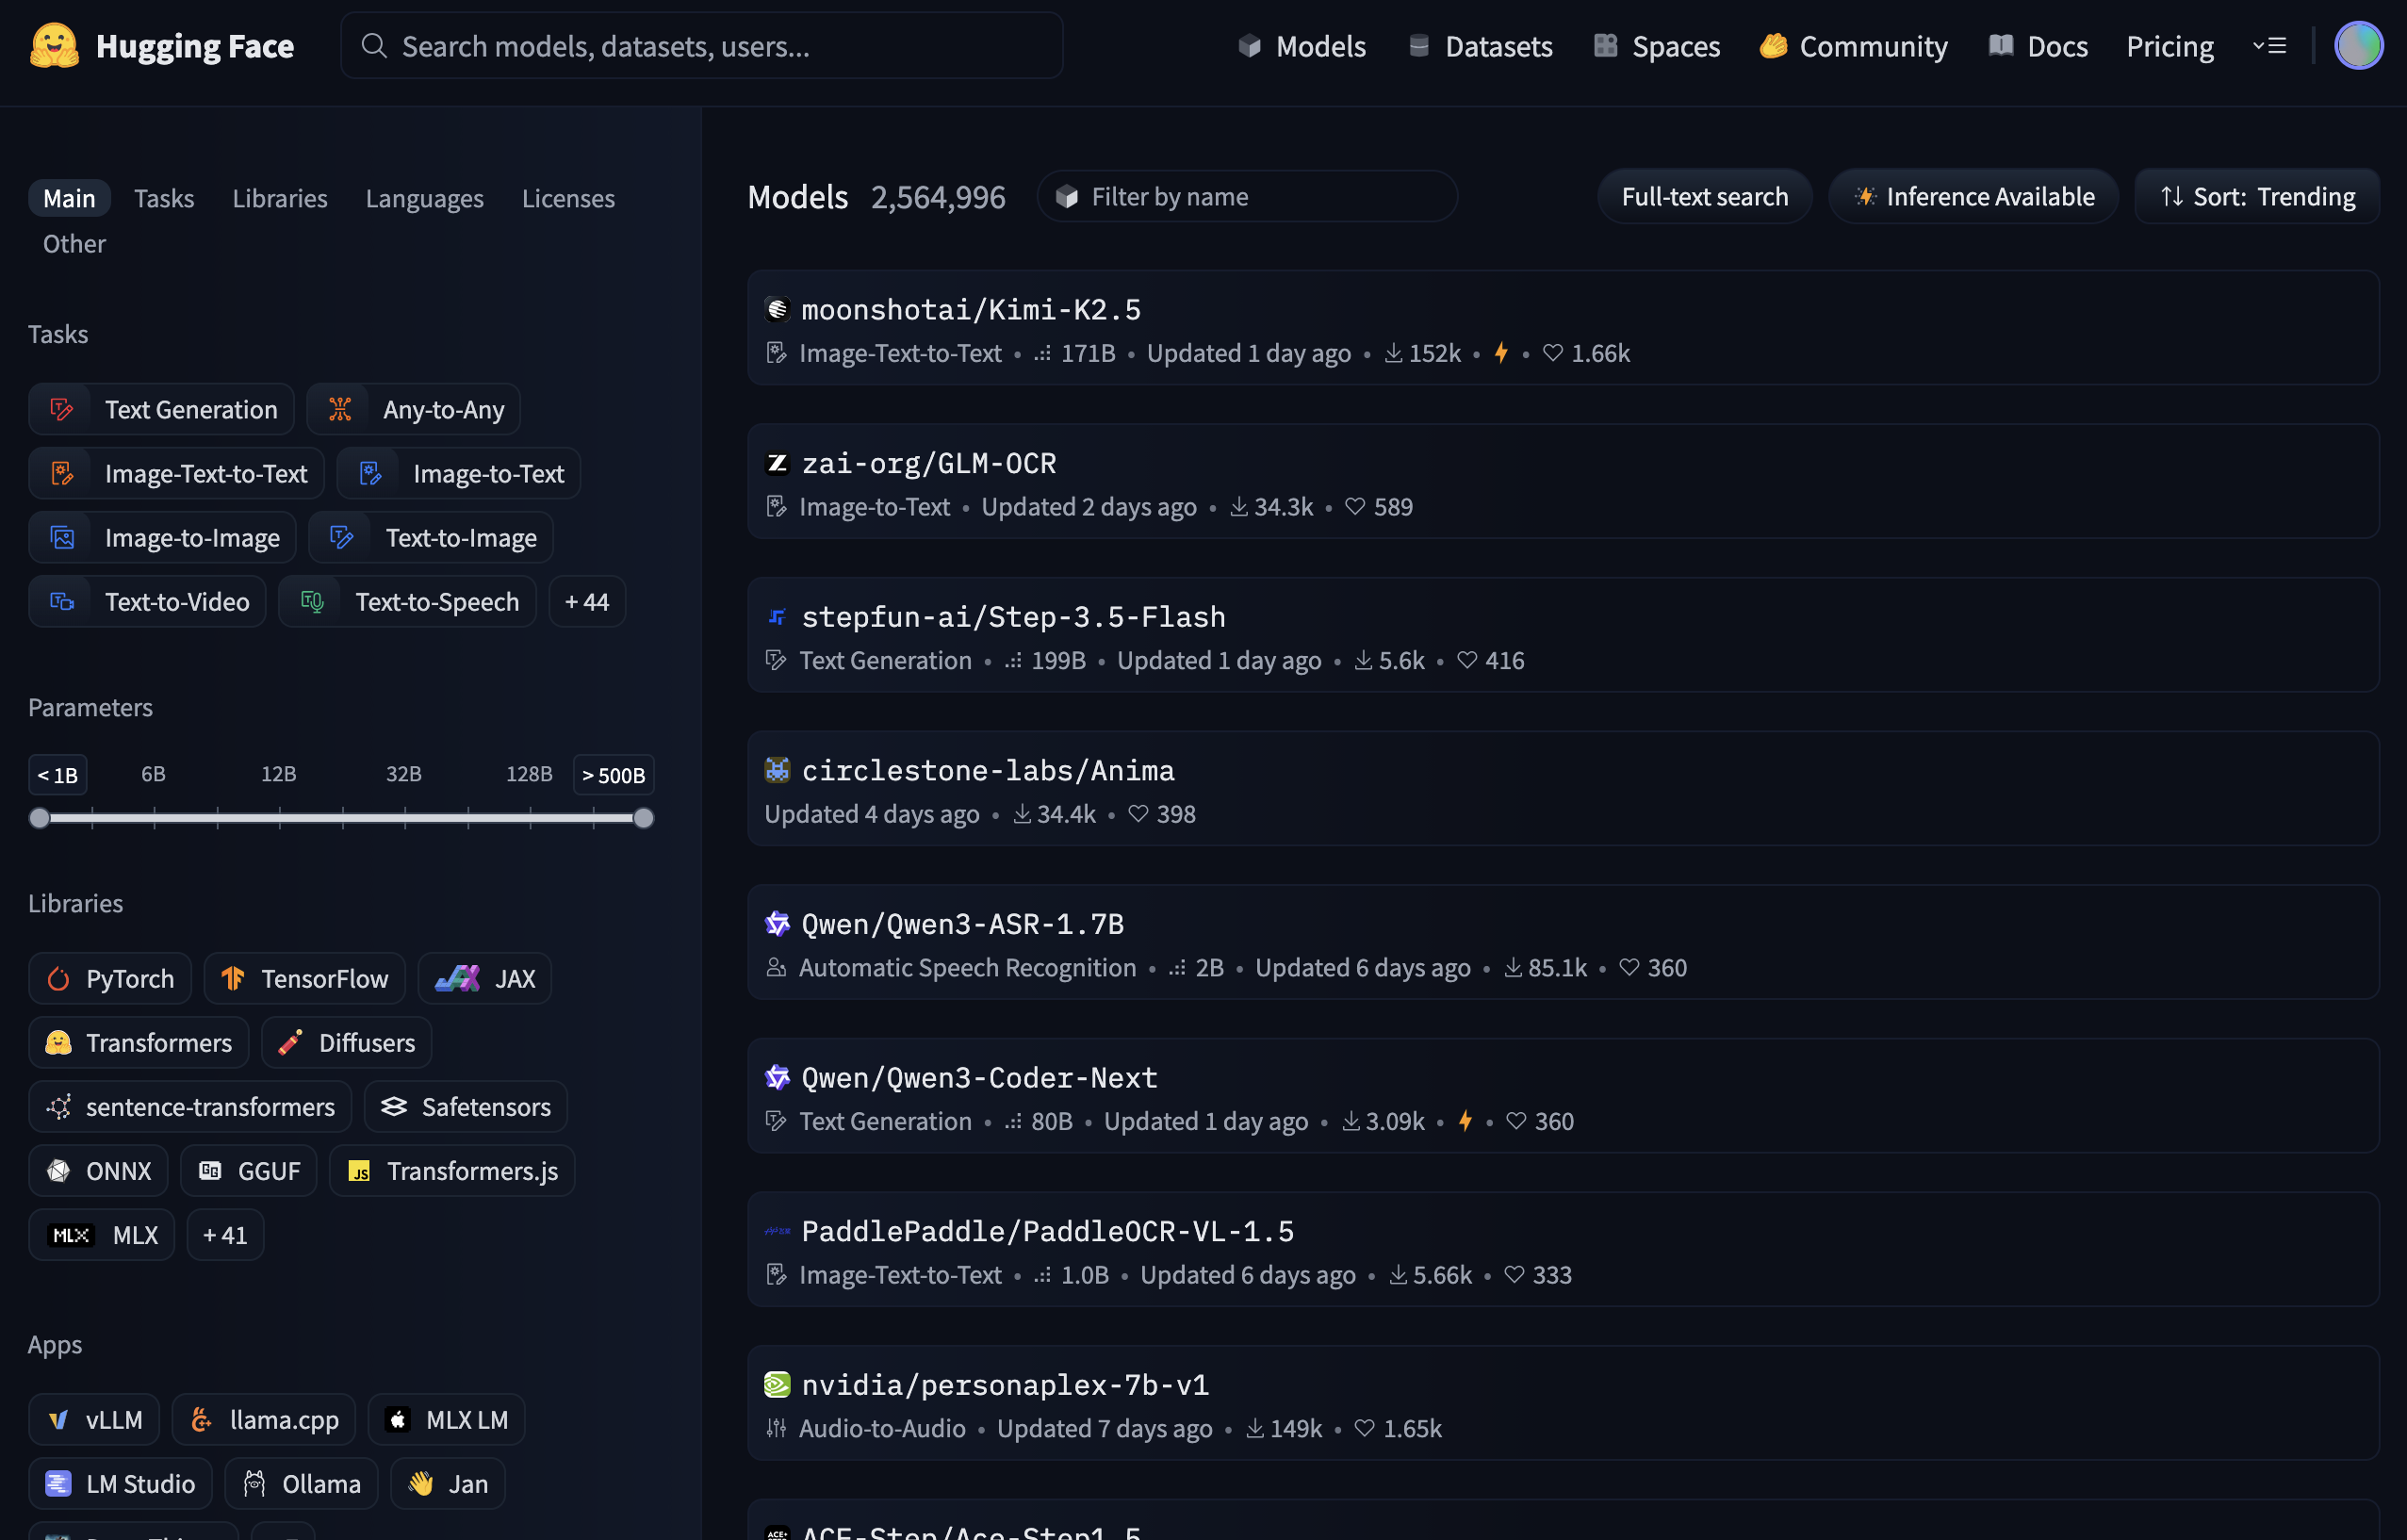
Task: Click the moonshotai organization avatar icon
Action: pyautogui.click(x=777, y=310)
